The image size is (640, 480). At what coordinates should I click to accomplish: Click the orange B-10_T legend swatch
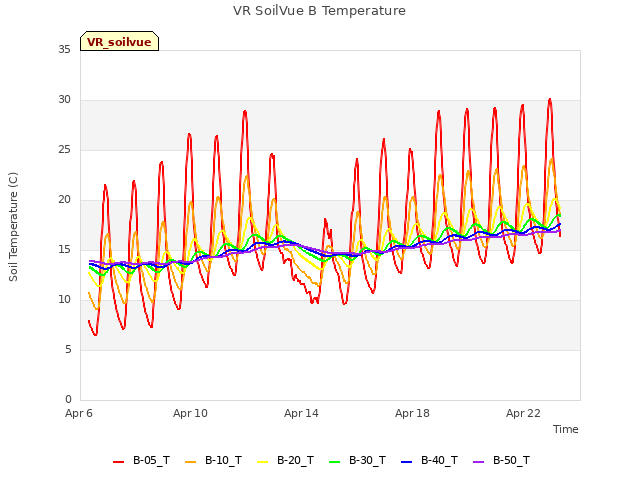click(x=190, y=462)
